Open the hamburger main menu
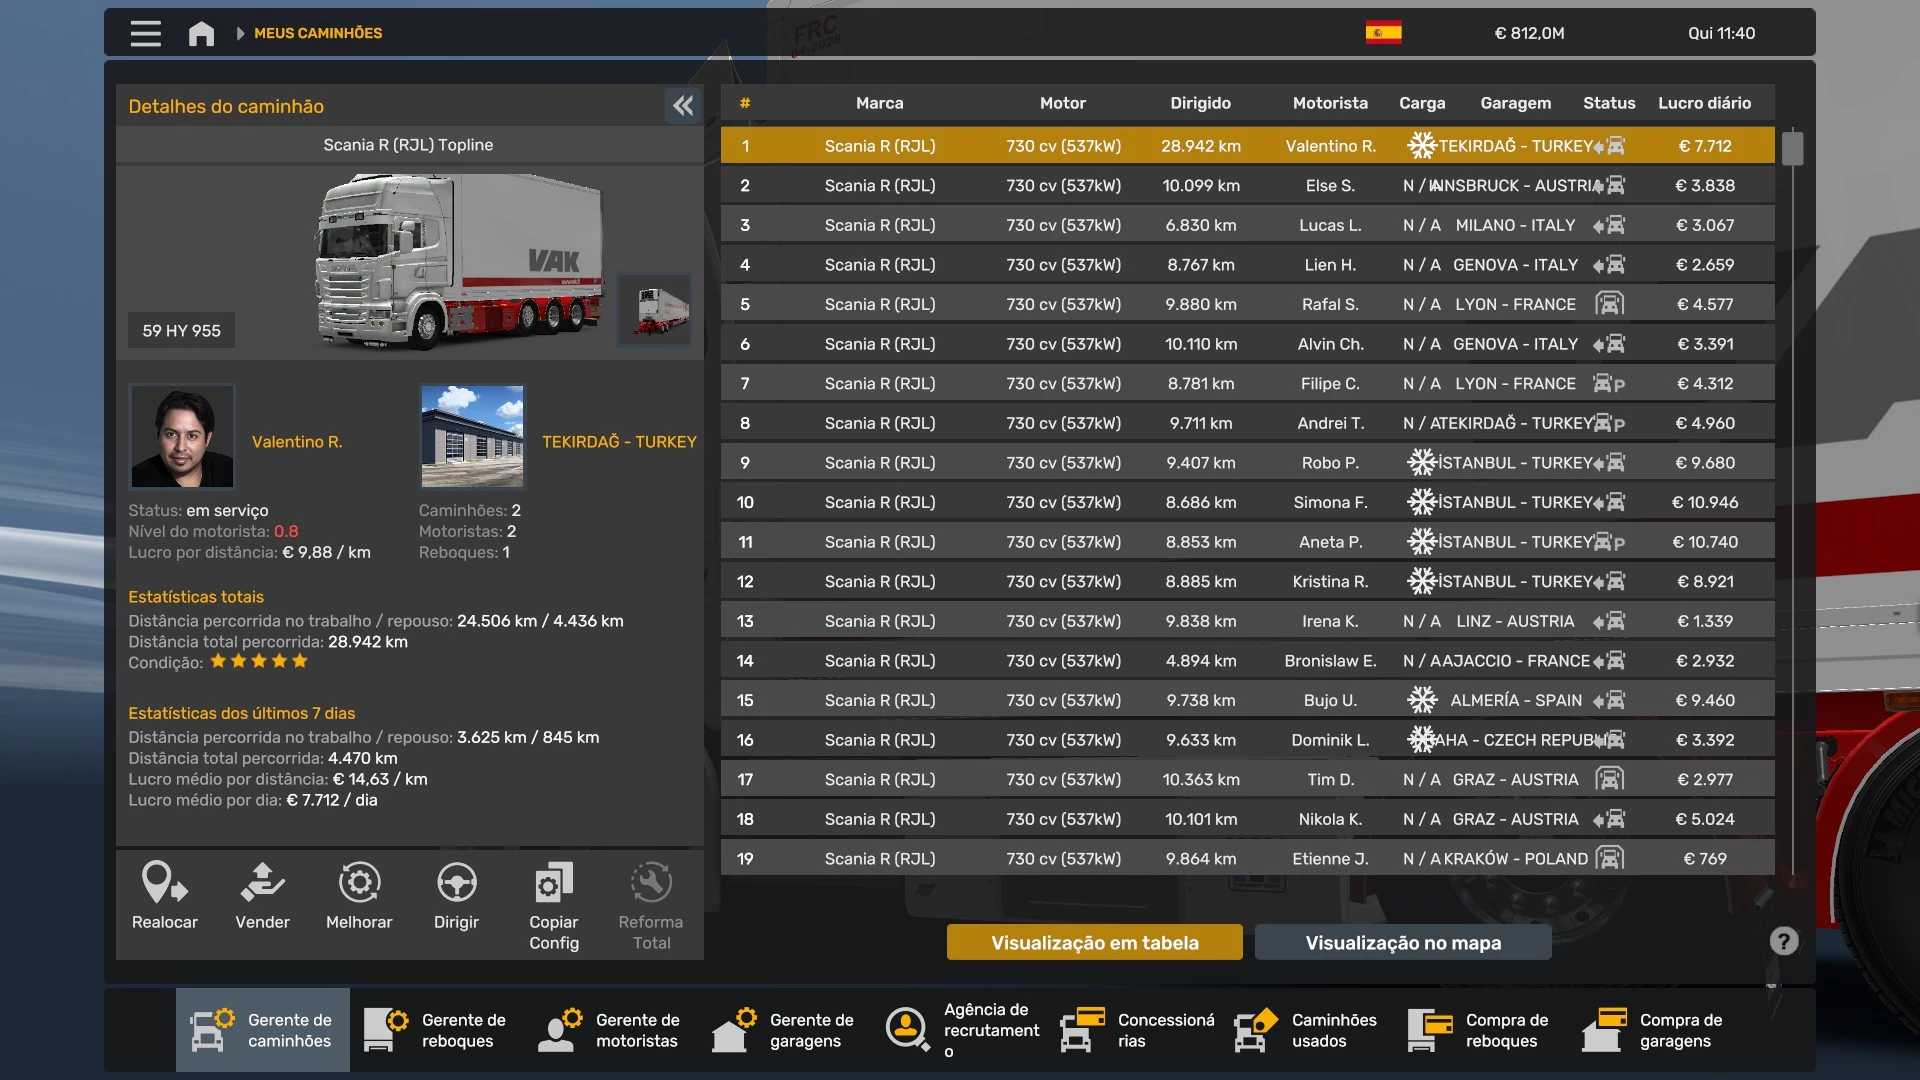 (x=146, y=33)
